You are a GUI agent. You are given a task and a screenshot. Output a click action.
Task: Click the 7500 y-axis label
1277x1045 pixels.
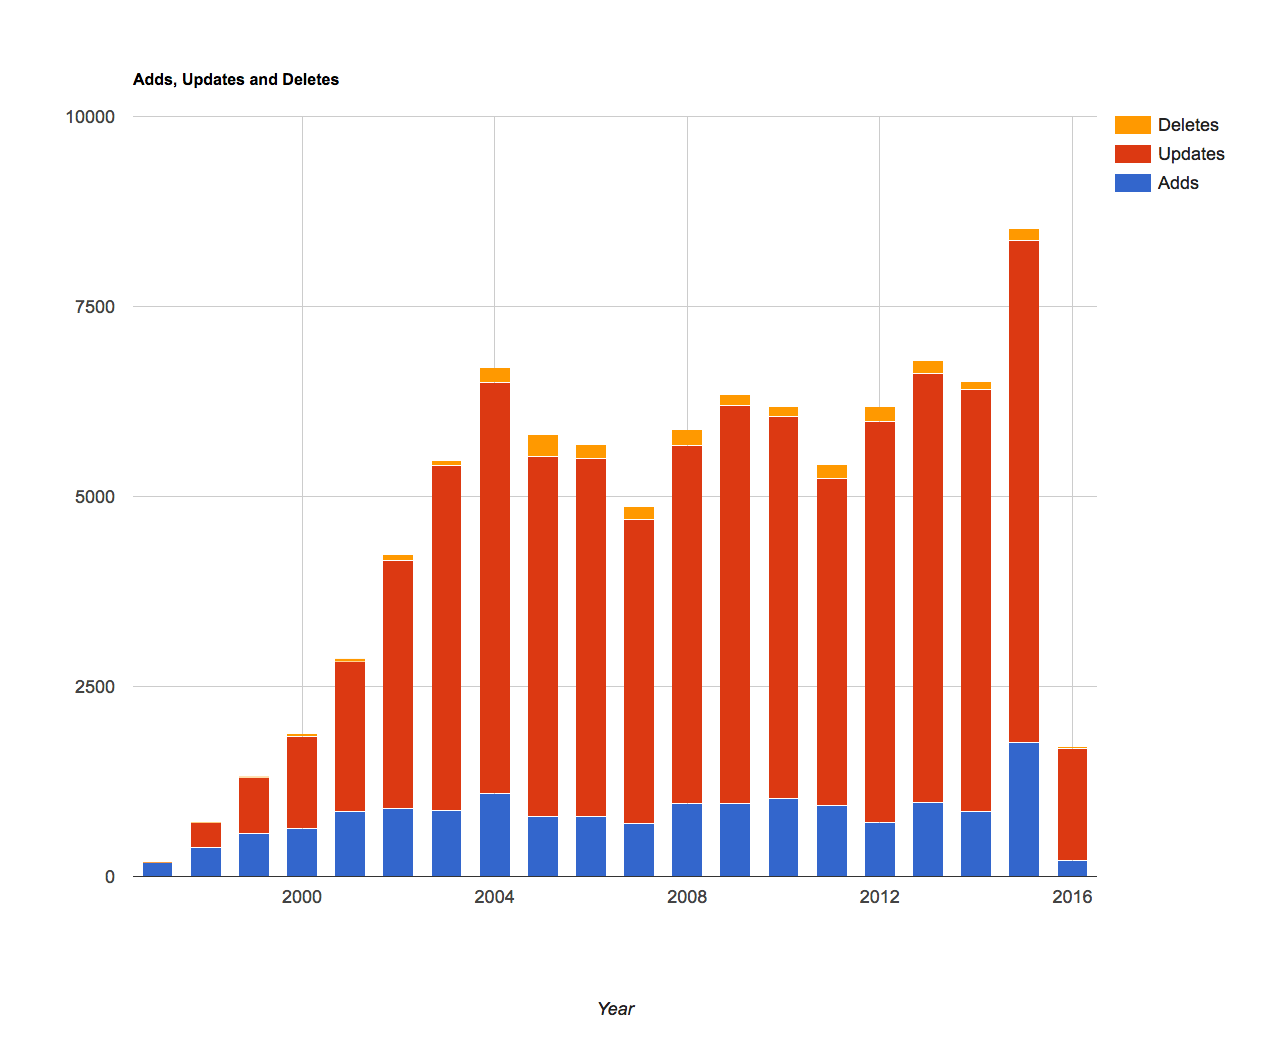pyautogui.click(x=96, y=307)
